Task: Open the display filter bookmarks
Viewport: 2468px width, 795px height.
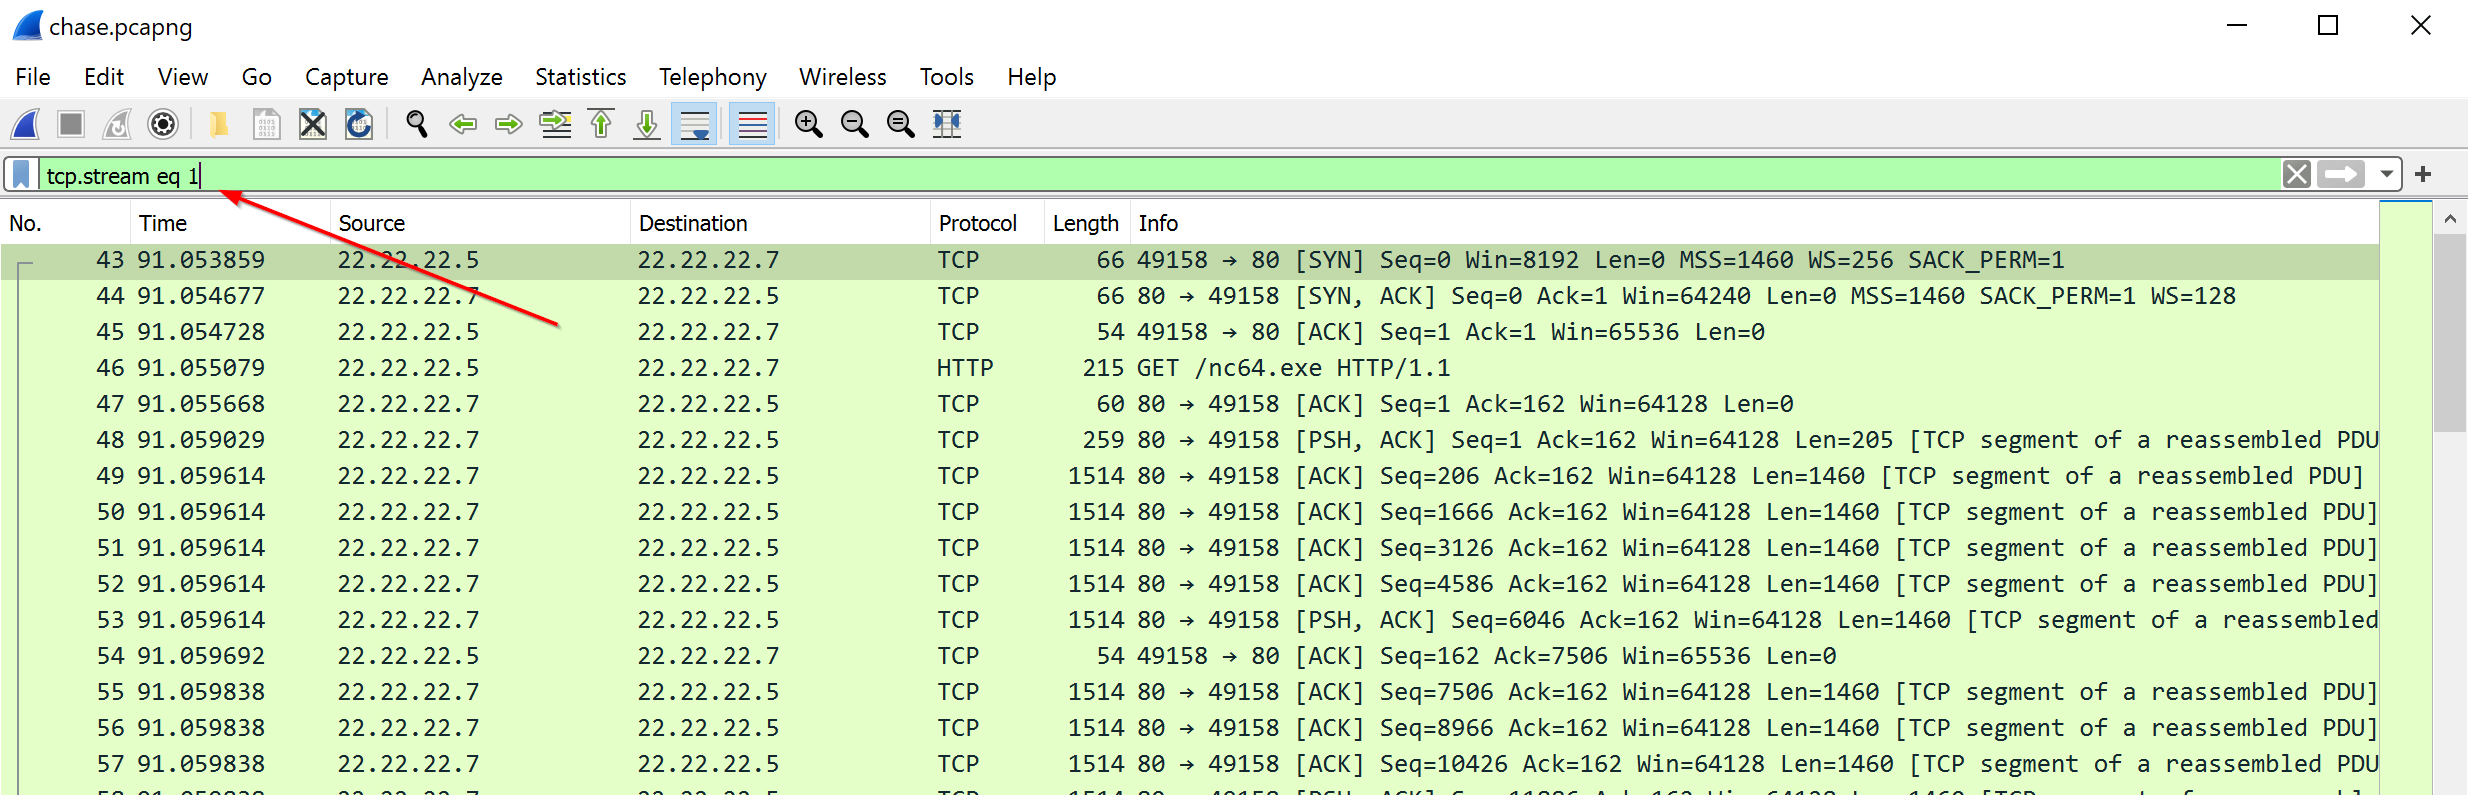Action: click(x=21, y=175)
